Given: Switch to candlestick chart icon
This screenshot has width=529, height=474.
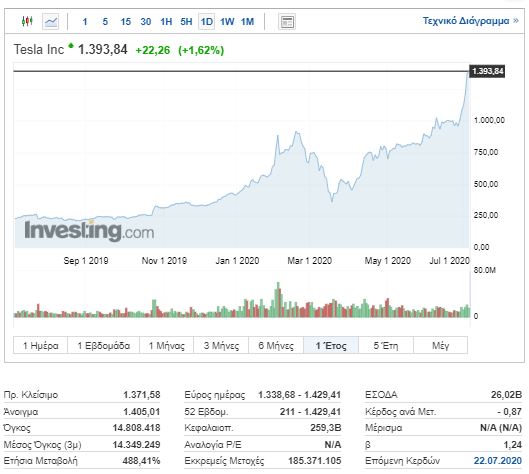Looking at the screenshot, I should coord(27,22).
